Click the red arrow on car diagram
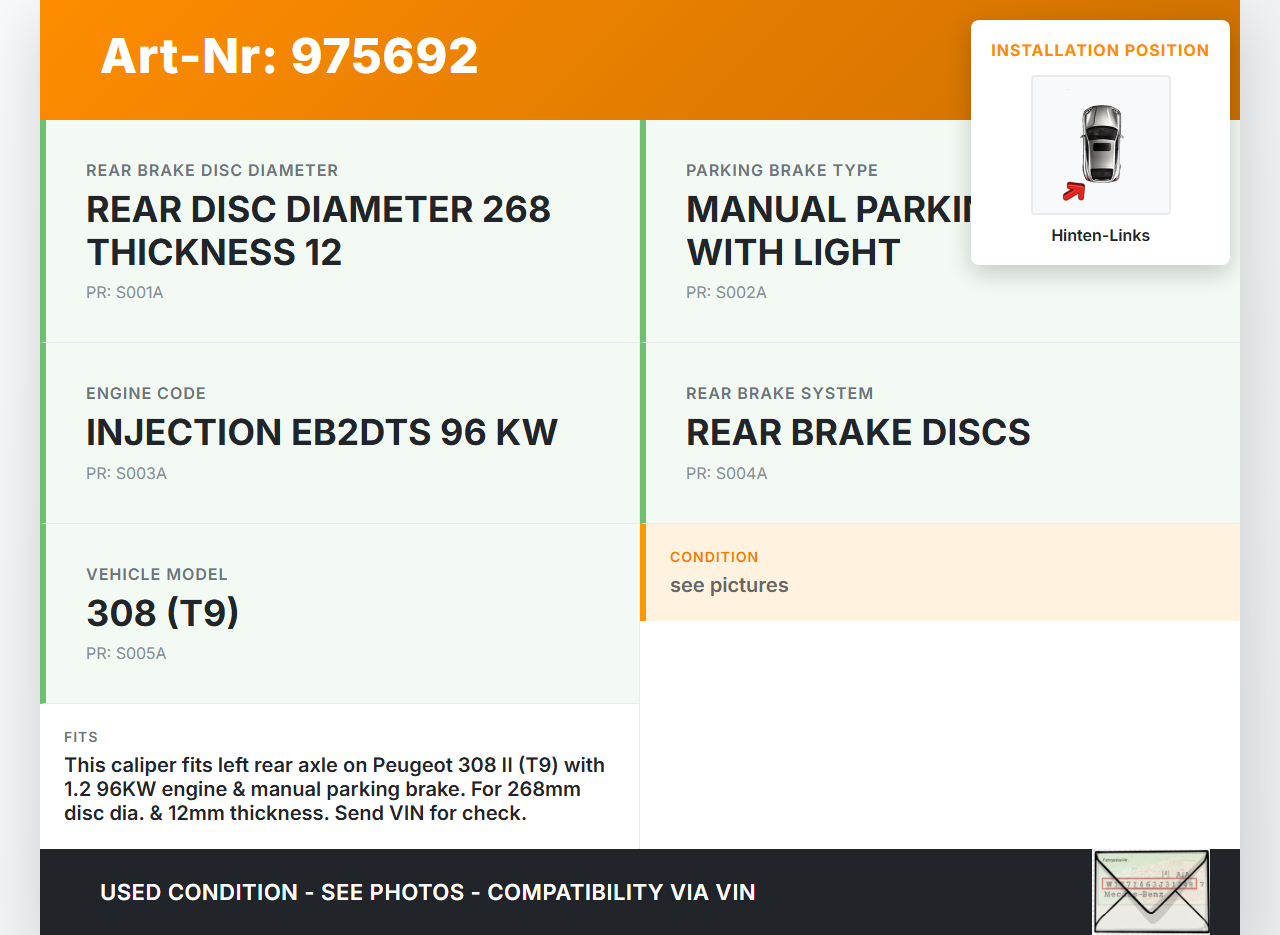Screen dimensions: 1280x935 tap(1074, 190)
